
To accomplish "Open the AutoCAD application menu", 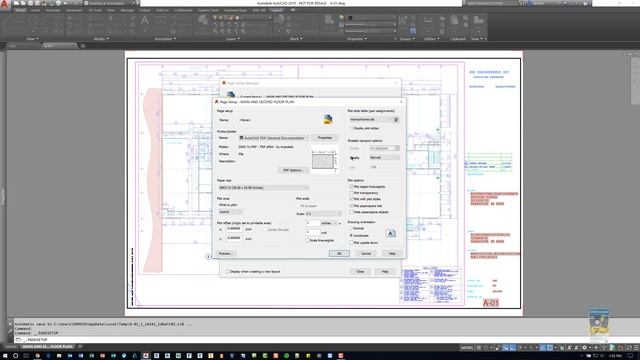I will pyautogui.click(x=5, y=4).
